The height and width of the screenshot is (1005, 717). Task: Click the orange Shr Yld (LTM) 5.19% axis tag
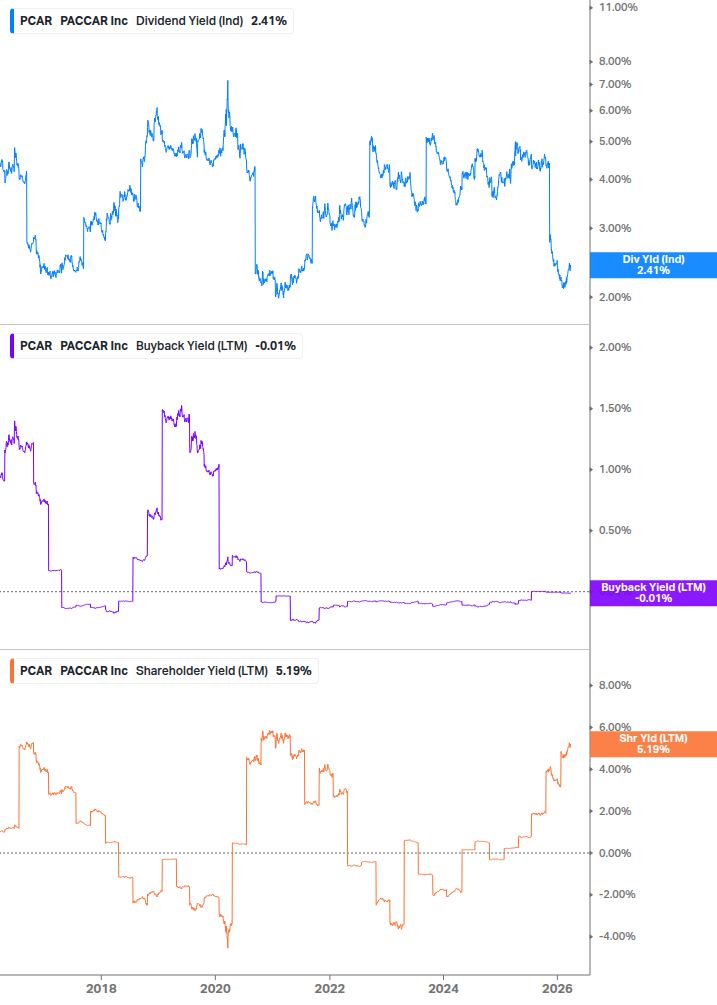tap(653, 744)
